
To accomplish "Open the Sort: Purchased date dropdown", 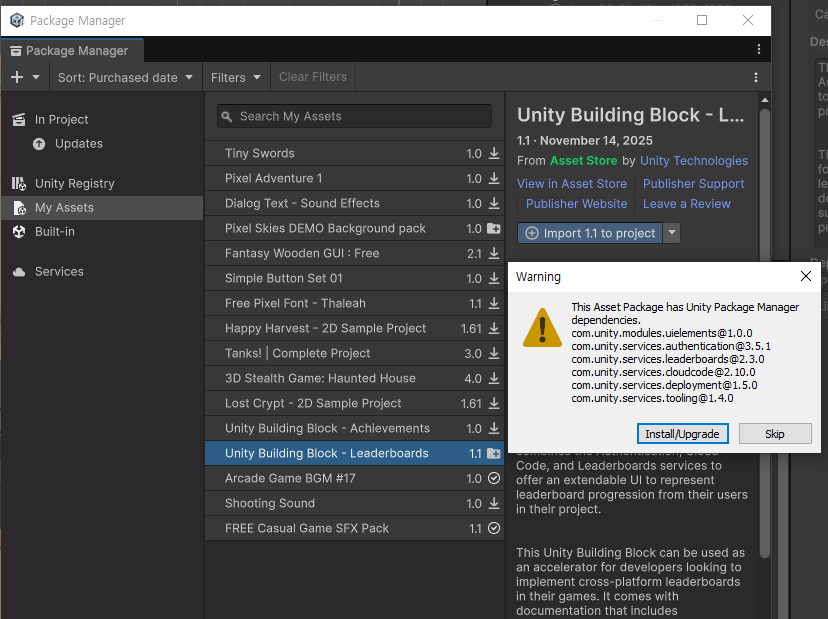I will tap(125, 77).
